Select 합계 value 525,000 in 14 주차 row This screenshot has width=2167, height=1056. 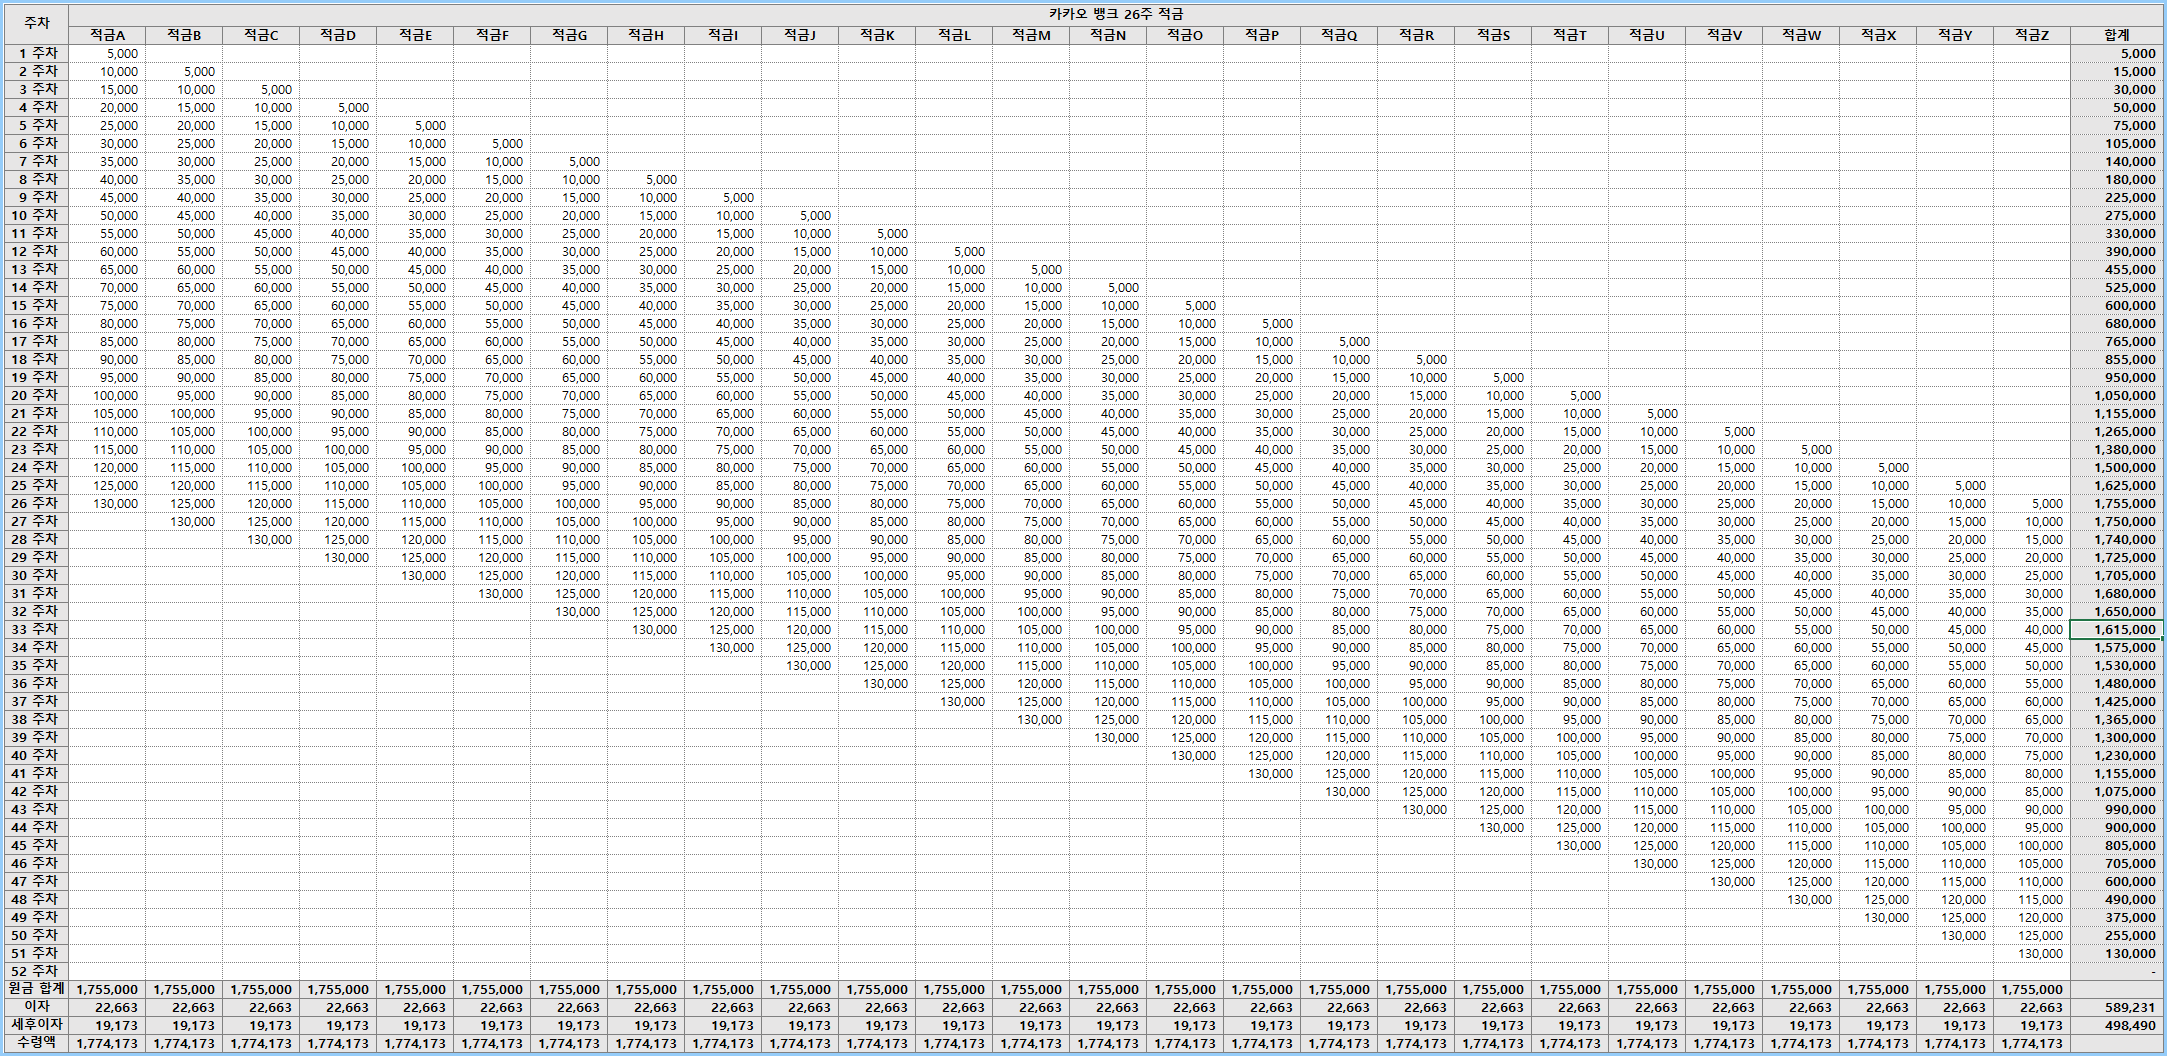[x=2117, y=287]
